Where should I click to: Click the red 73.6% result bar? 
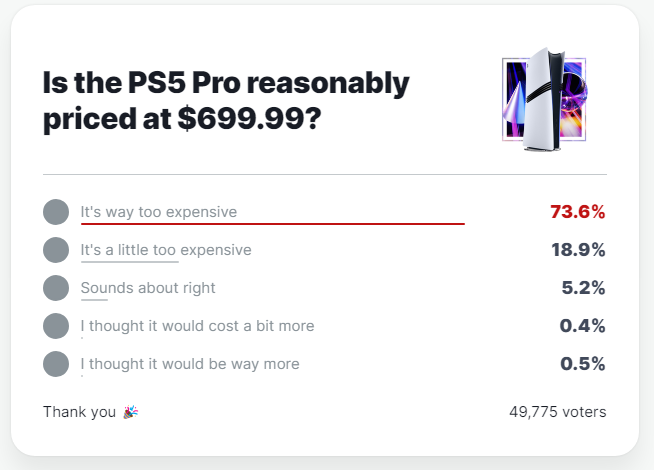pos(273,224)
